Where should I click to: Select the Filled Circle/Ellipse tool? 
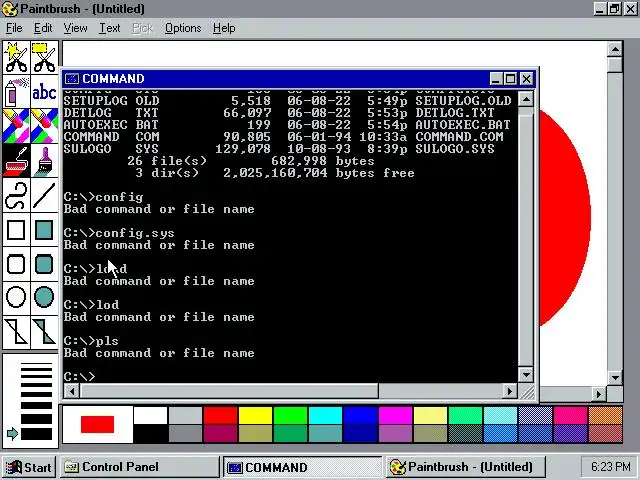click(44, 297)
